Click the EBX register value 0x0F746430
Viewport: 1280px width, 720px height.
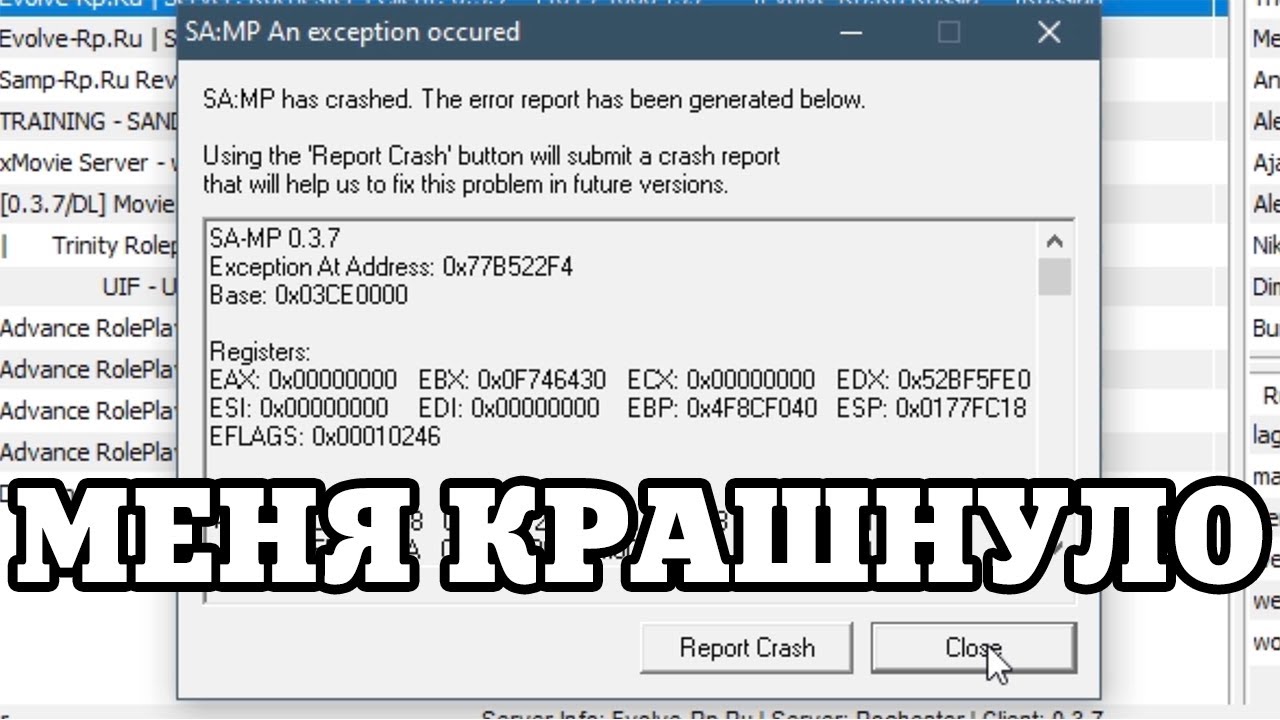pos(542,380)
